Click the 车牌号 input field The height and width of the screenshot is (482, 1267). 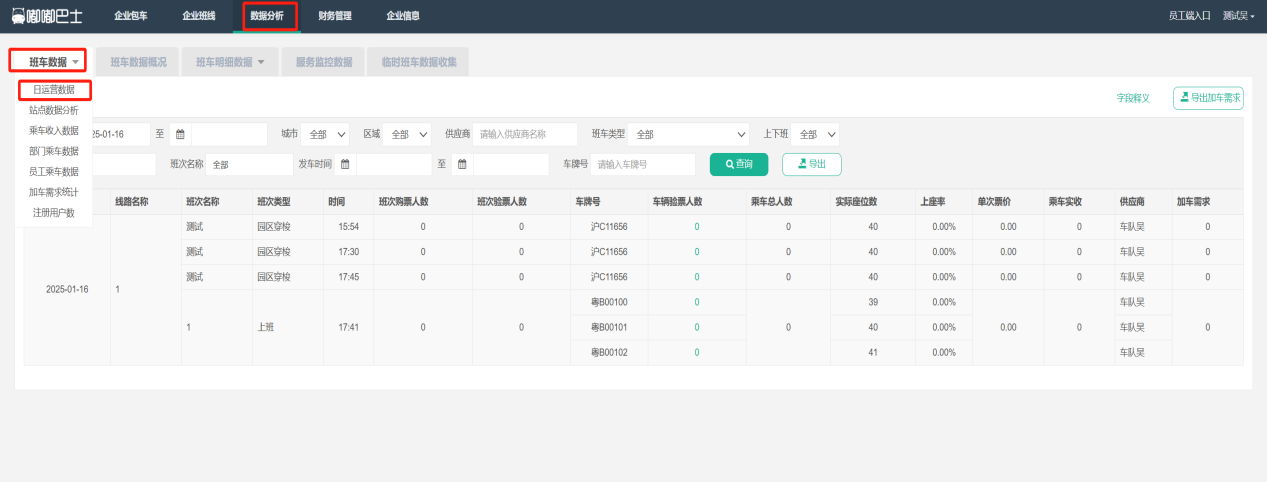[643, 164]
